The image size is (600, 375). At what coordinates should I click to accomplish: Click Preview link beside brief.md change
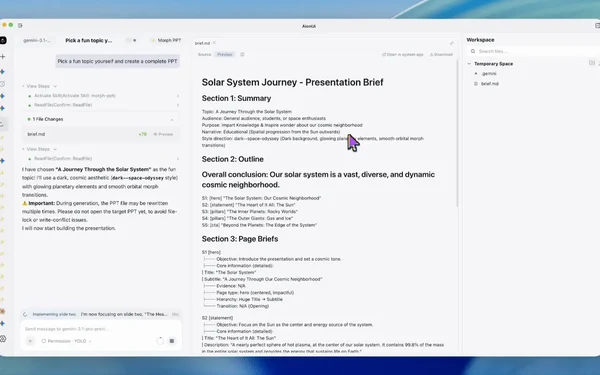[163, 134]
